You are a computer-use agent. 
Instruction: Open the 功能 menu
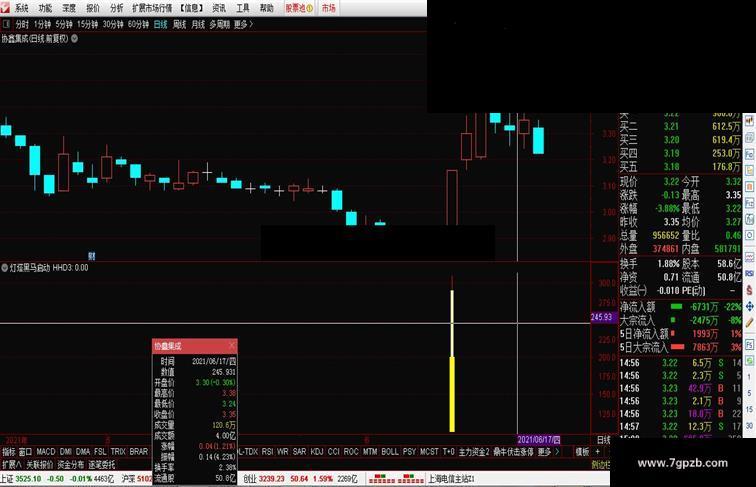[x=45, y=8]
